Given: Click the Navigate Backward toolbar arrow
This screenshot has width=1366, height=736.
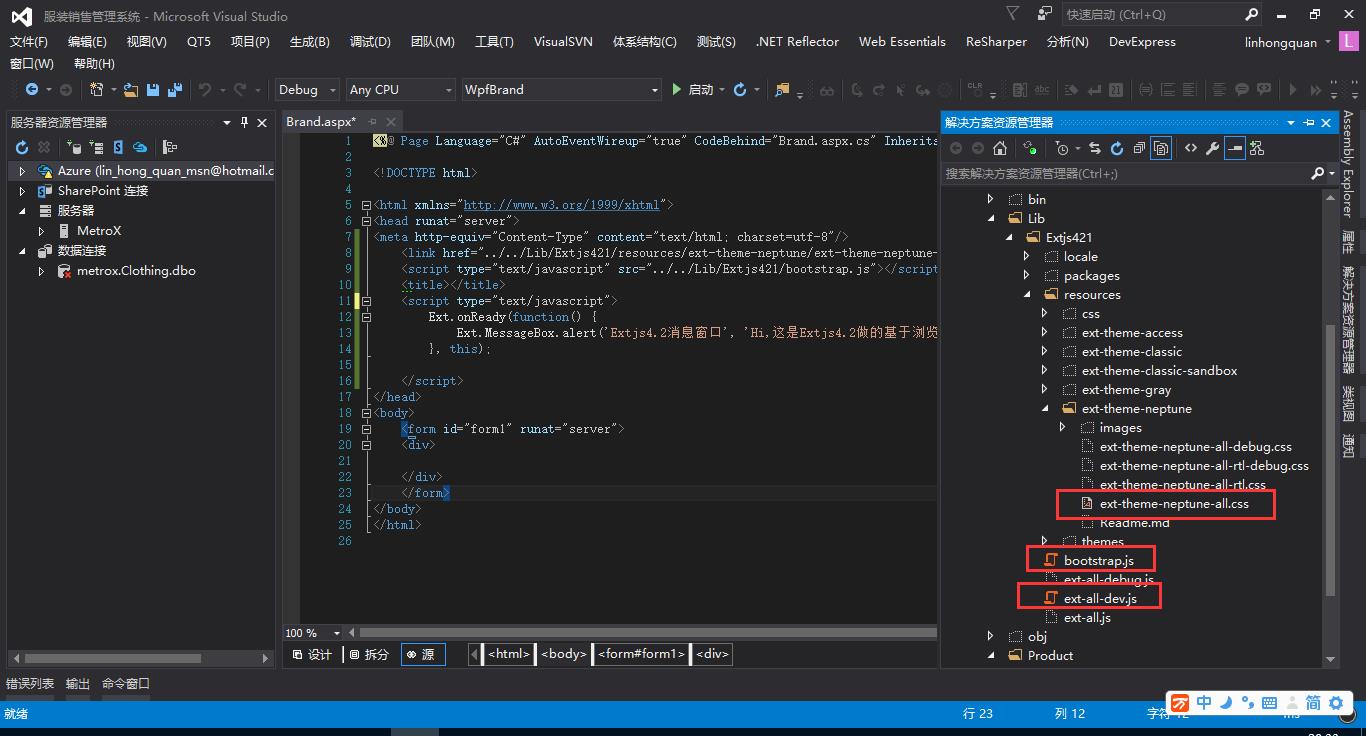Looking at the screenshot, I should [x=32, y=89].
